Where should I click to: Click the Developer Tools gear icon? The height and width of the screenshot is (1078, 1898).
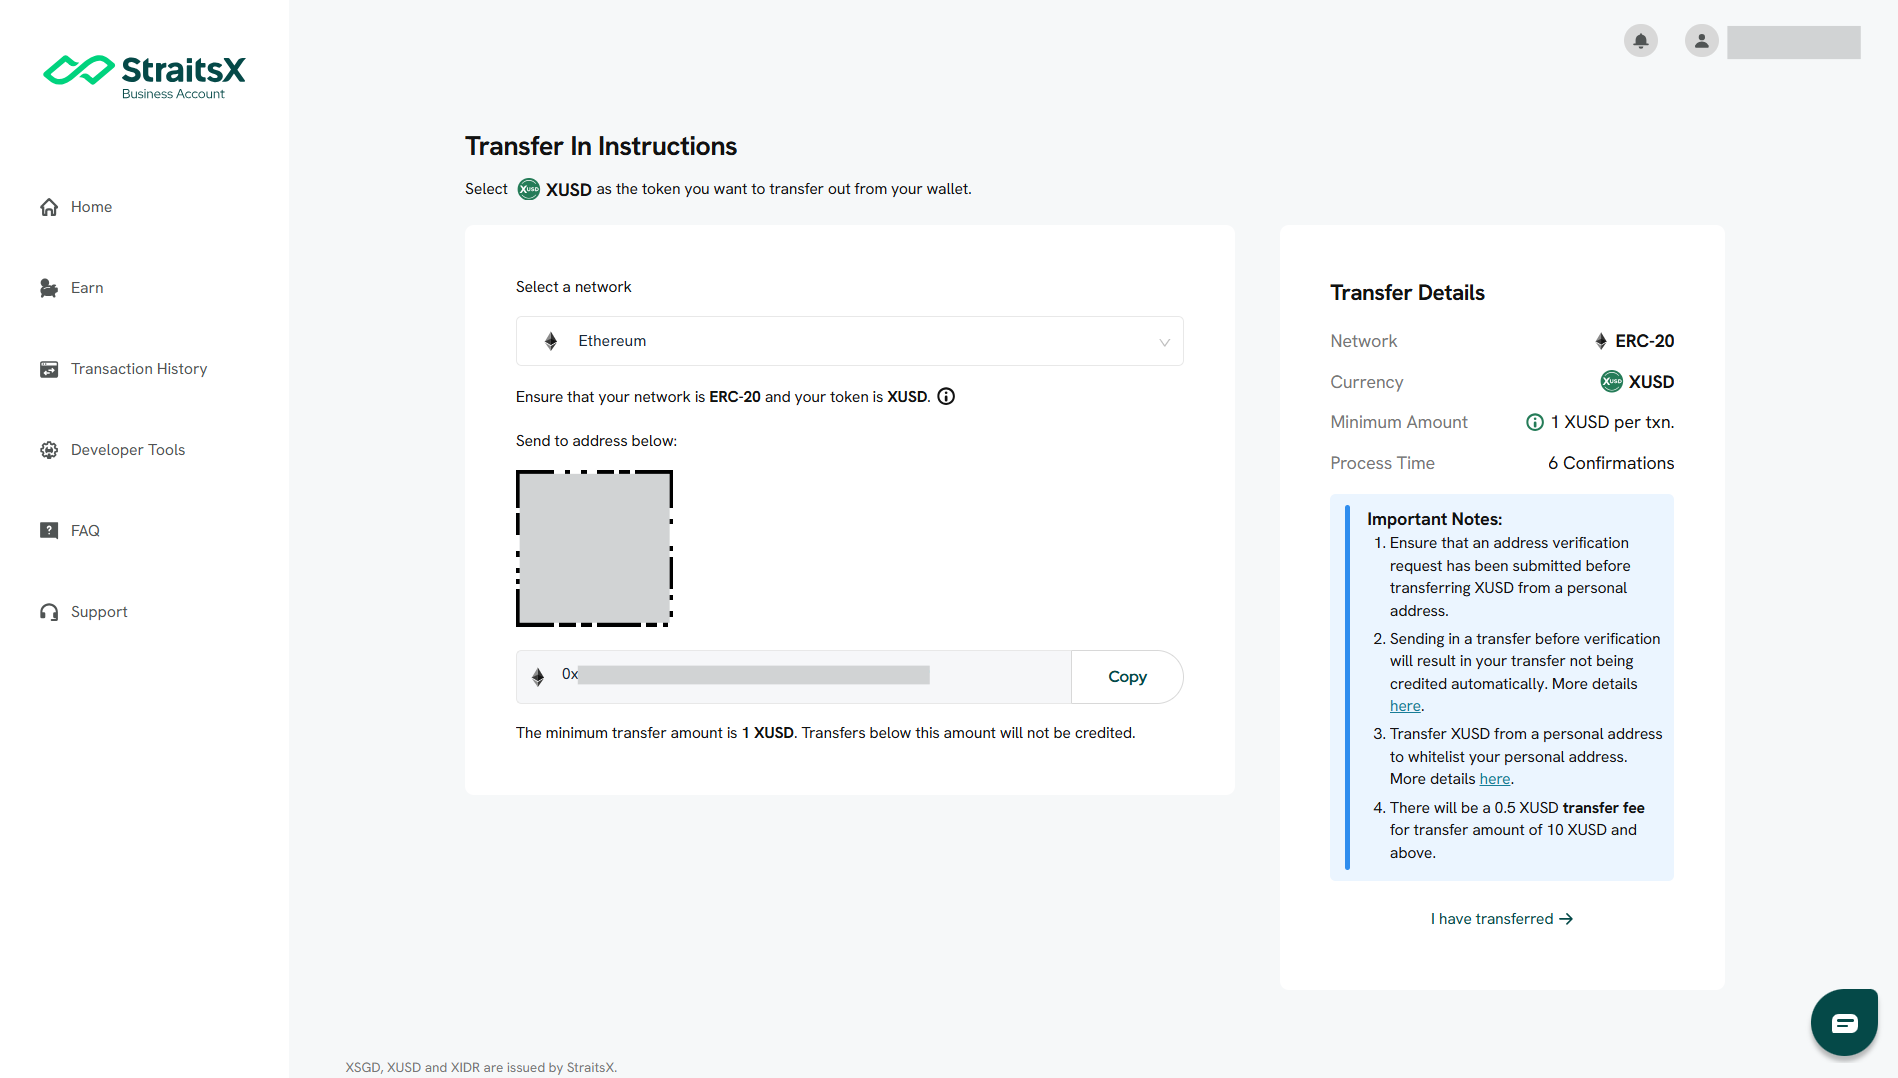49,450
